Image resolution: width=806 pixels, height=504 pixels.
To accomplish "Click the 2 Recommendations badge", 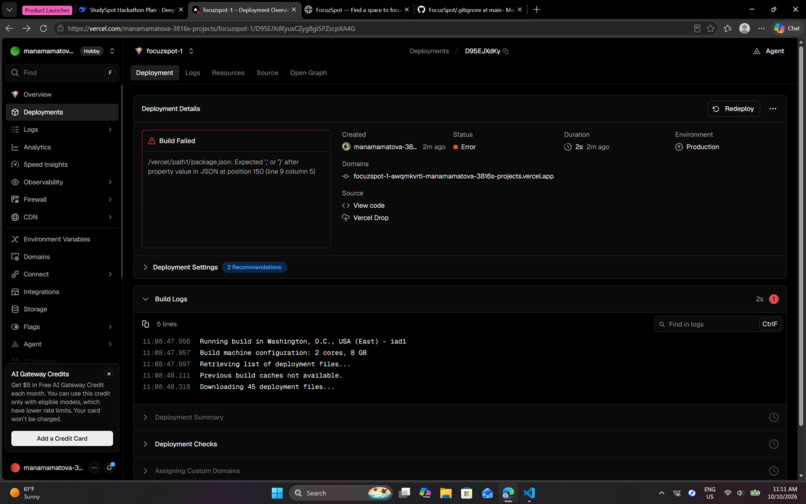I will (x=254, y=267).
